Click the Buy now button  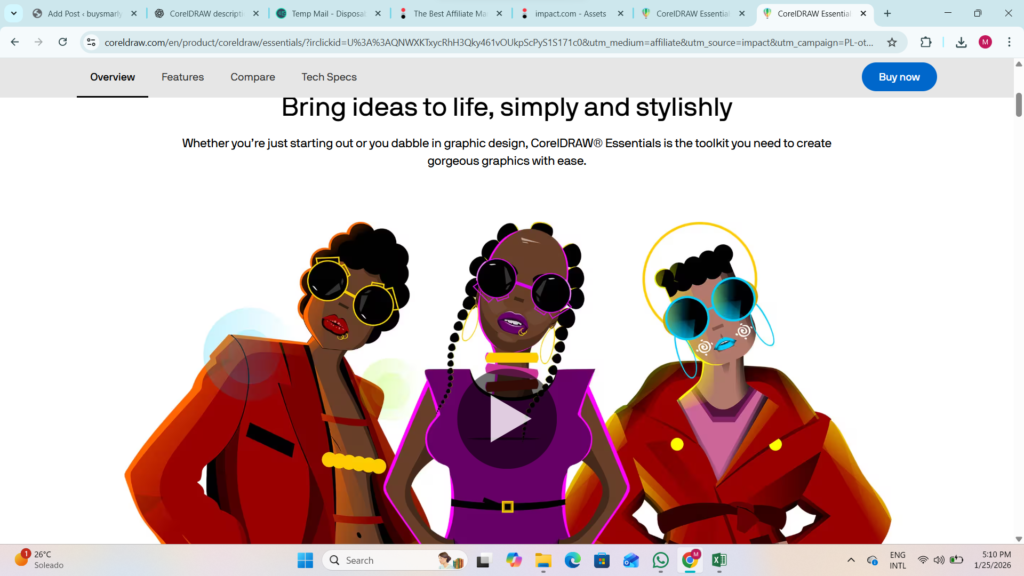pos(898,77)
